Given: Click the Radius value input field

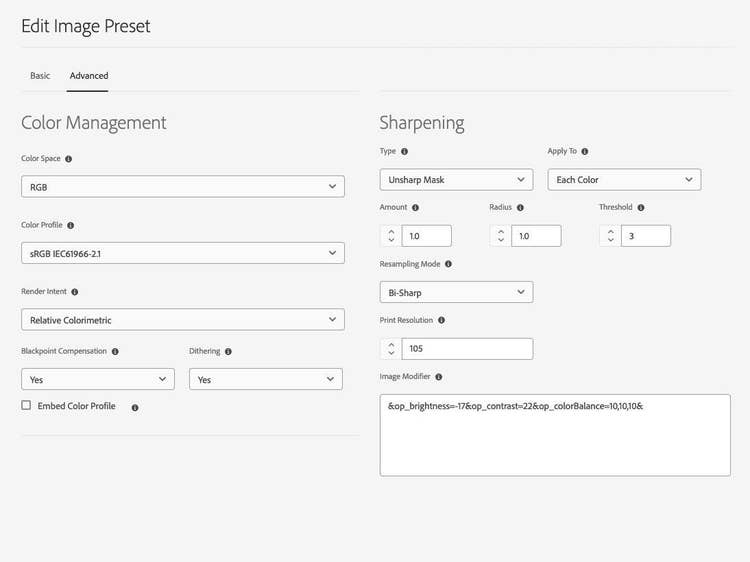Looking at the screenshot, I should (536, 236).
